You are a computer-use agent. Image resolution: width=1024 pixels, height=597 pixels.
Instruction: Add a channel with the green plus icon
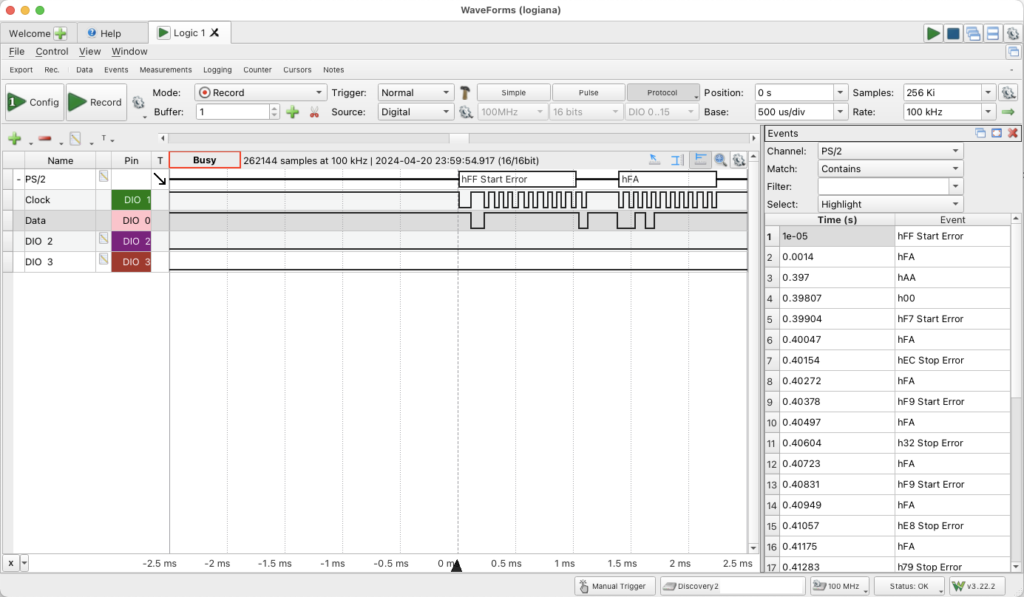pyautogui.click(x=14, y=138)
